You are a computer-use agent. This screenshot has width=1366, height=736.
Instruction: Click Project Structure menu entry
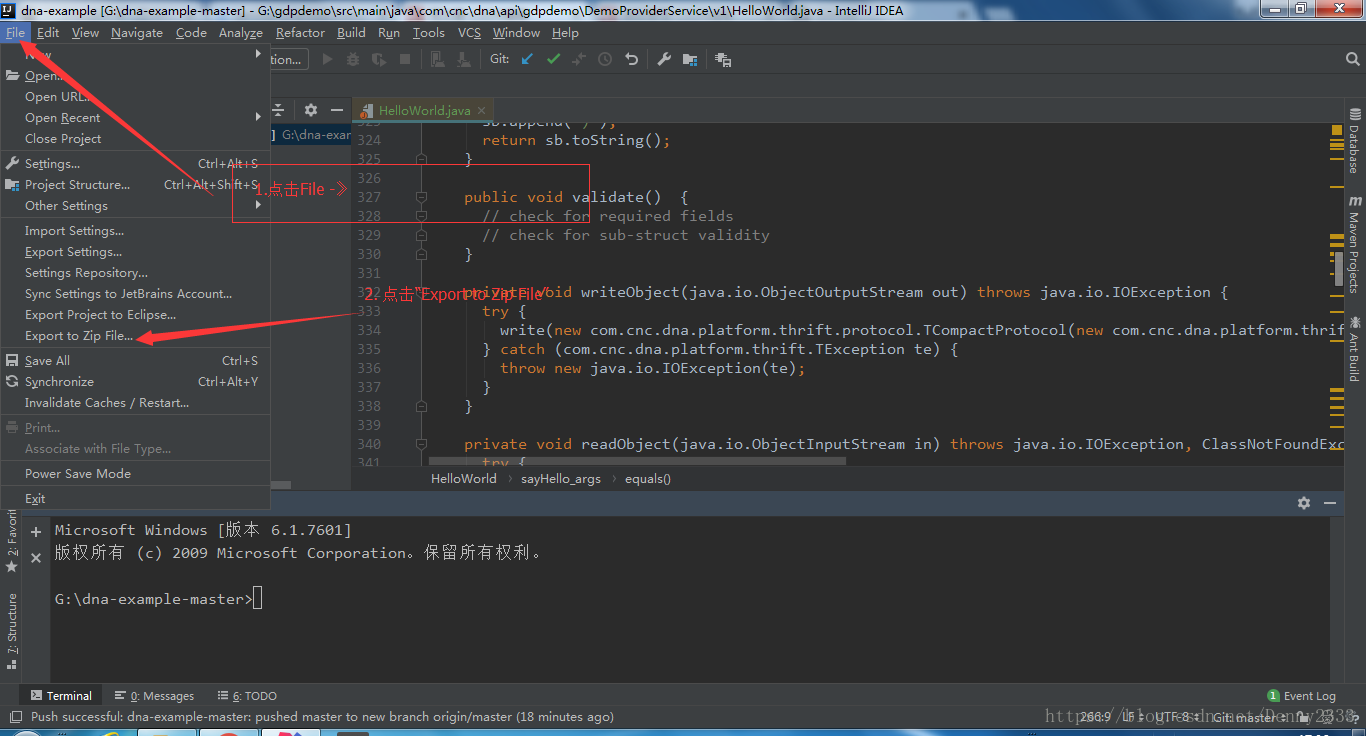135,185
